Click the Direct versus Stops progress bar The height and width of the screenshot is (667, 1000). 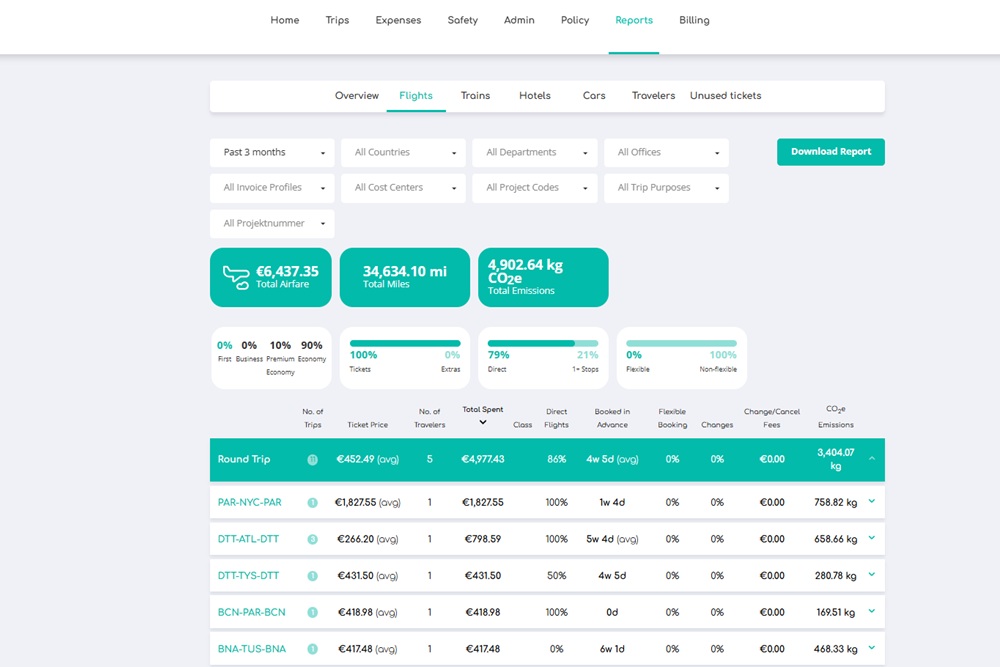tap(542, 343)
